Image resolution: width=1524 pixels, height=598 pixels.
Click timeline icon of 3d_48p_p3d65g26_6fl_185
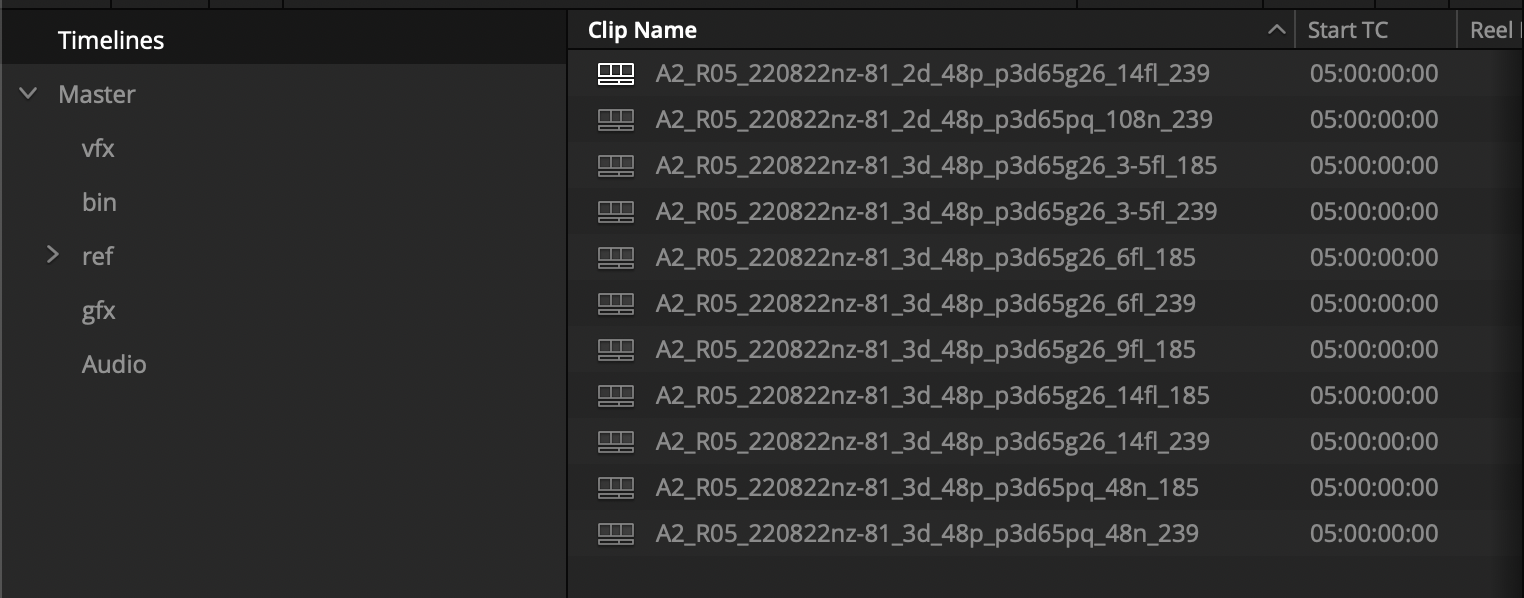coord(616,257)
